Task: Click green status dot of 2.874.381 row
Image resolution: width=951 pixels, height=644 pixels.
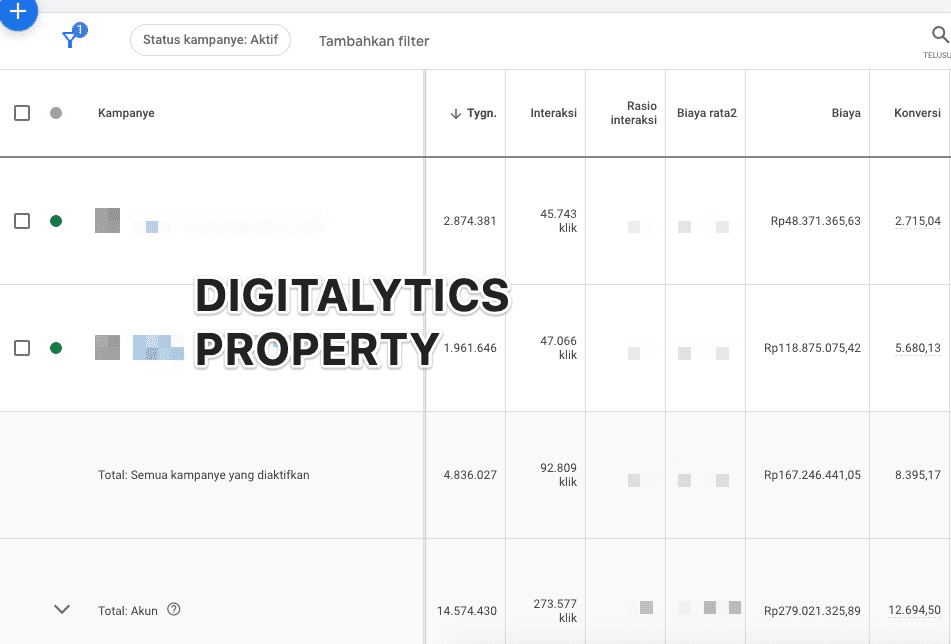Action: coord(56,221)
